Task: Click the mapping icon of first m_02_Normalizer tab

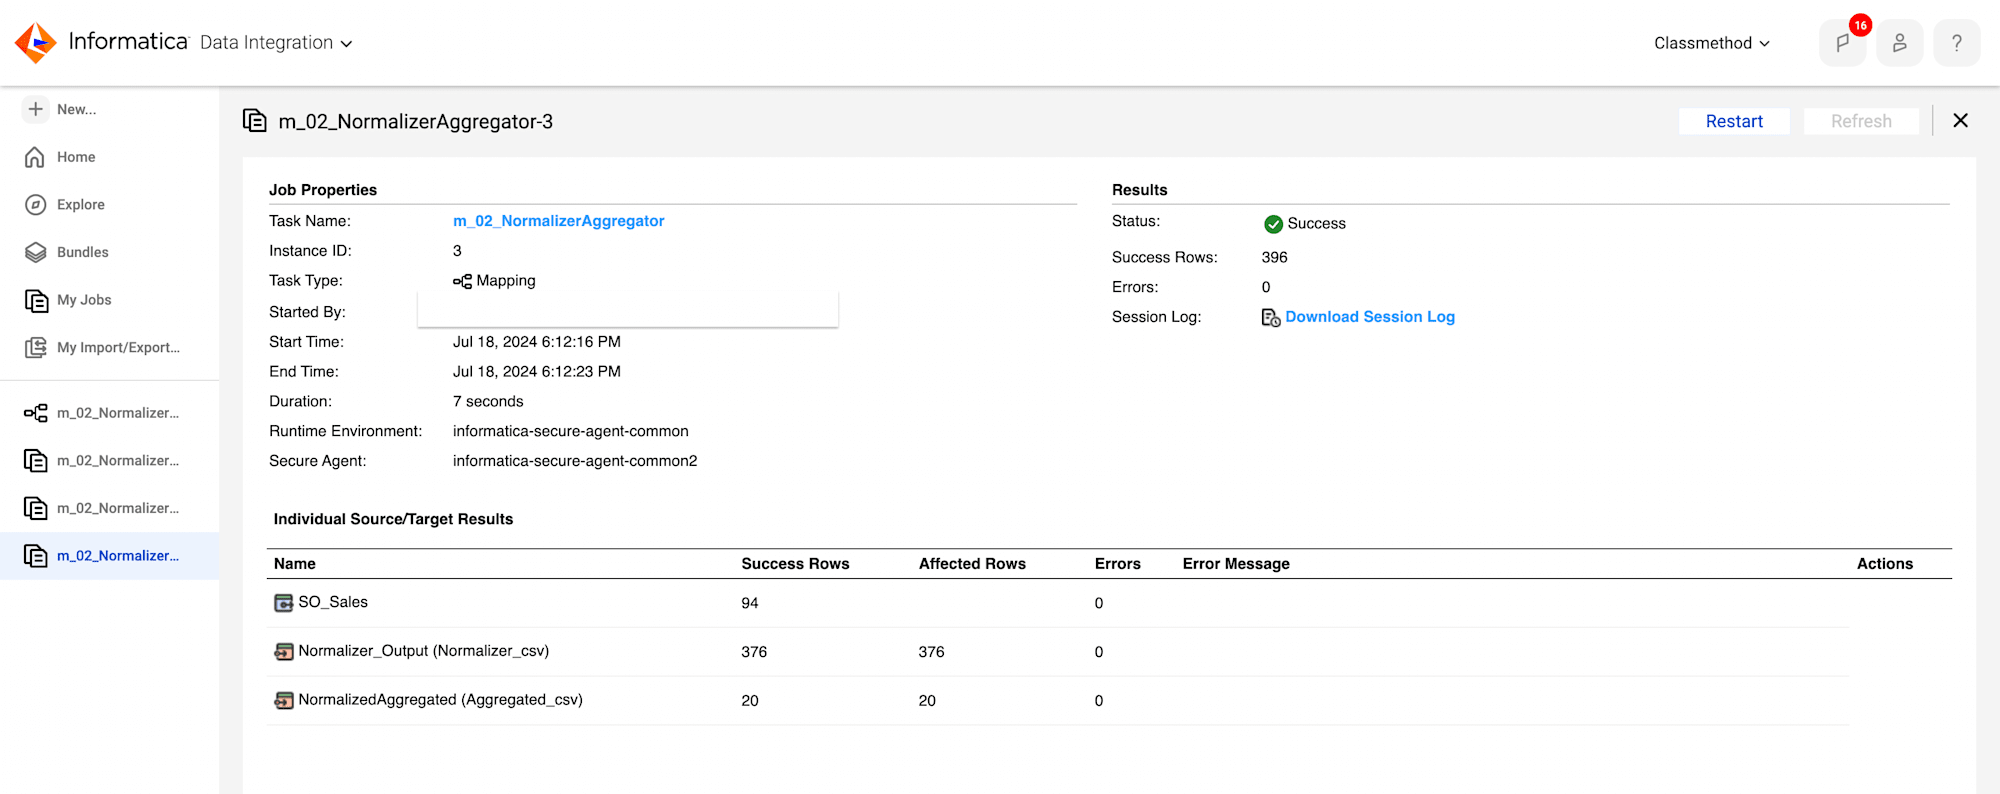Action: [x=36, y=413]
